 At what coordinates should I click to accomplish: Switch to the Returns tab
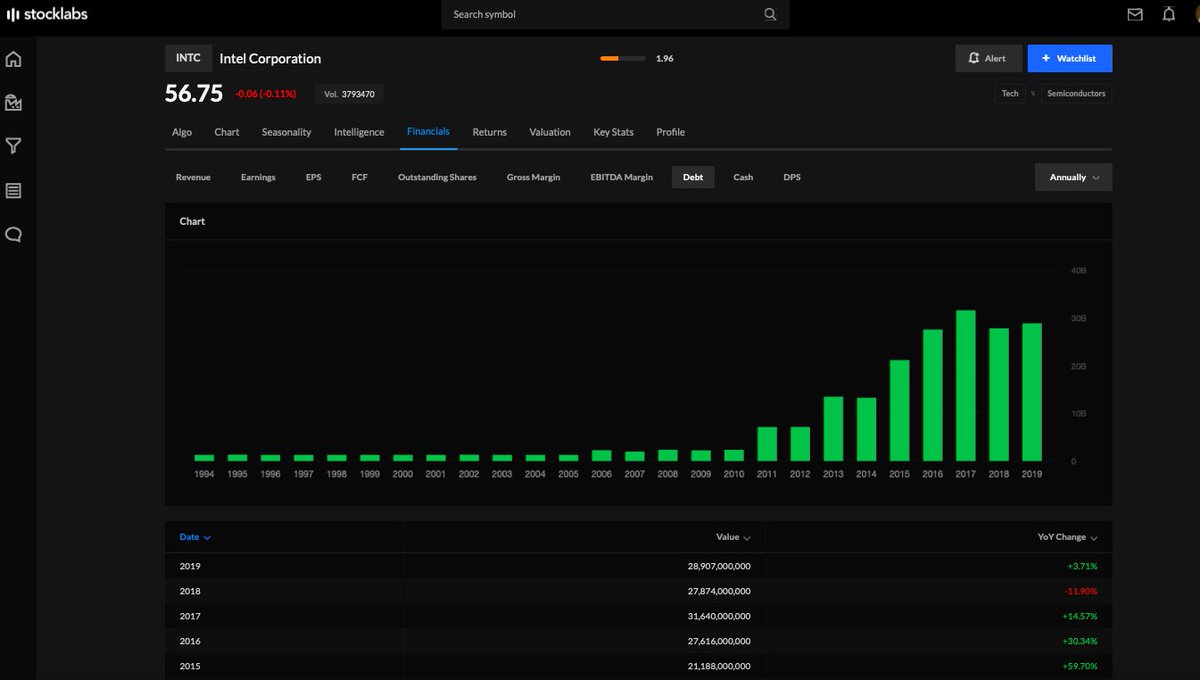click(489, 132)
